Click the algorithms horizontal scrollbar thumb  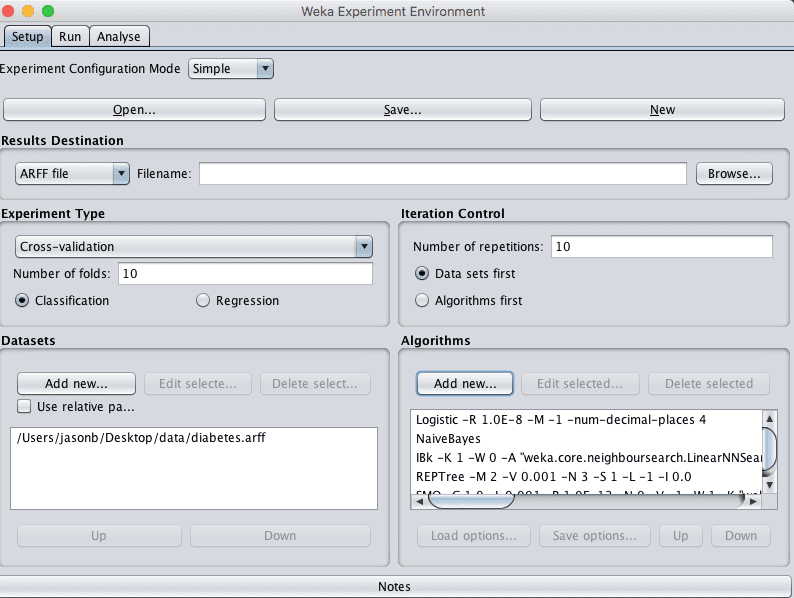[471, 501]
